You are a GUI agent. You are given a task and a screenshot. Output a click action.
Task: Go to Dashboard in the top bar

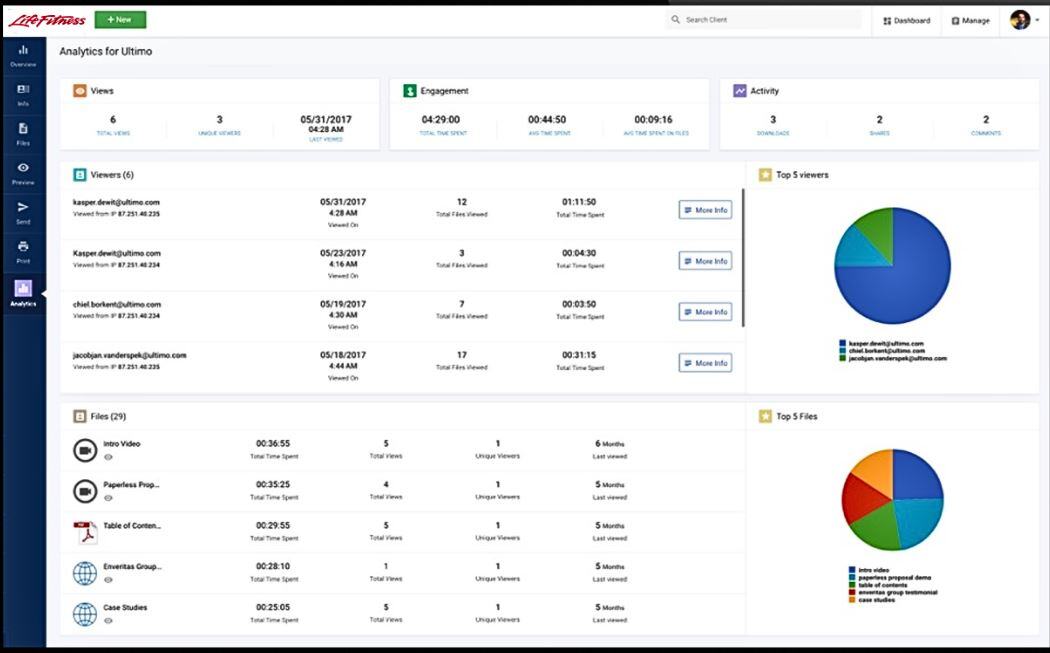907,20
